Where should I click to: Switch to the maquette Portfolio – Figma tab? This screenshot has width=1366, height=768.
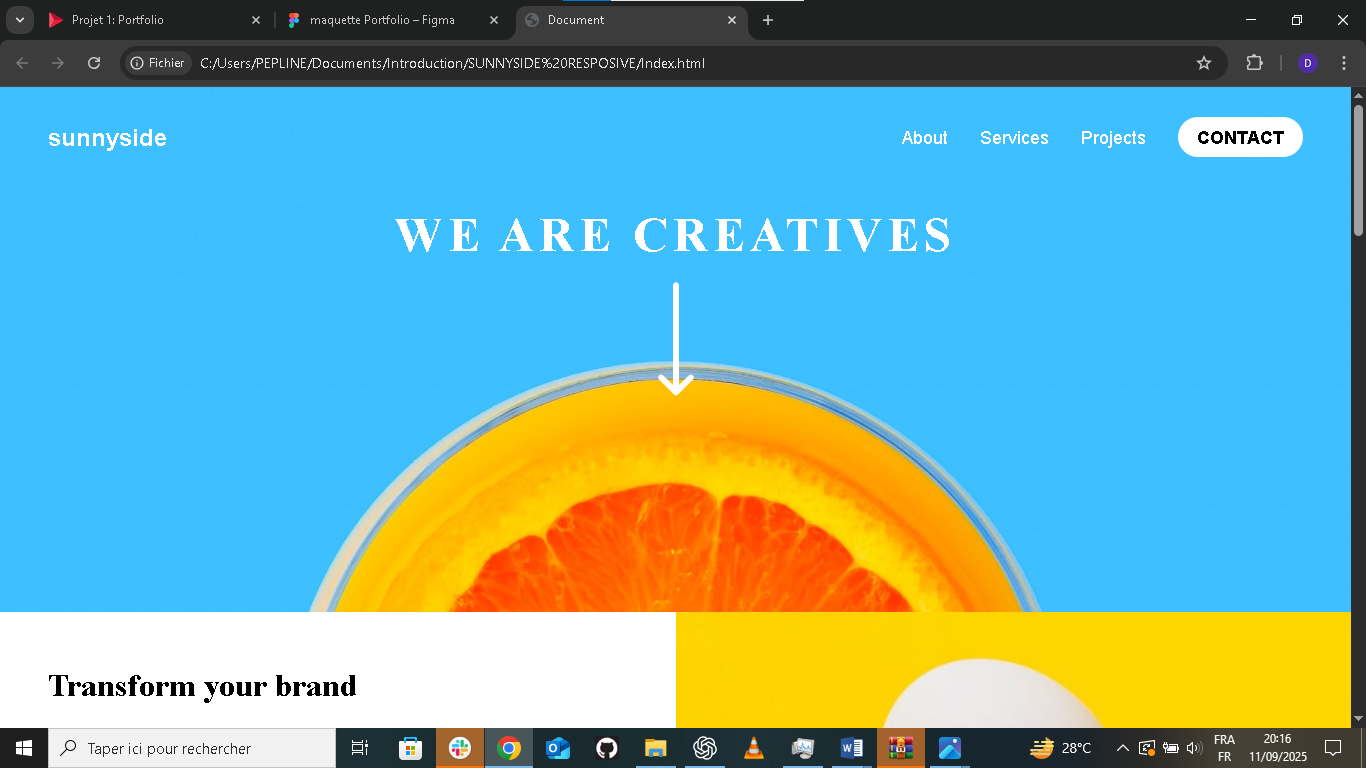[x=382, y=20]
